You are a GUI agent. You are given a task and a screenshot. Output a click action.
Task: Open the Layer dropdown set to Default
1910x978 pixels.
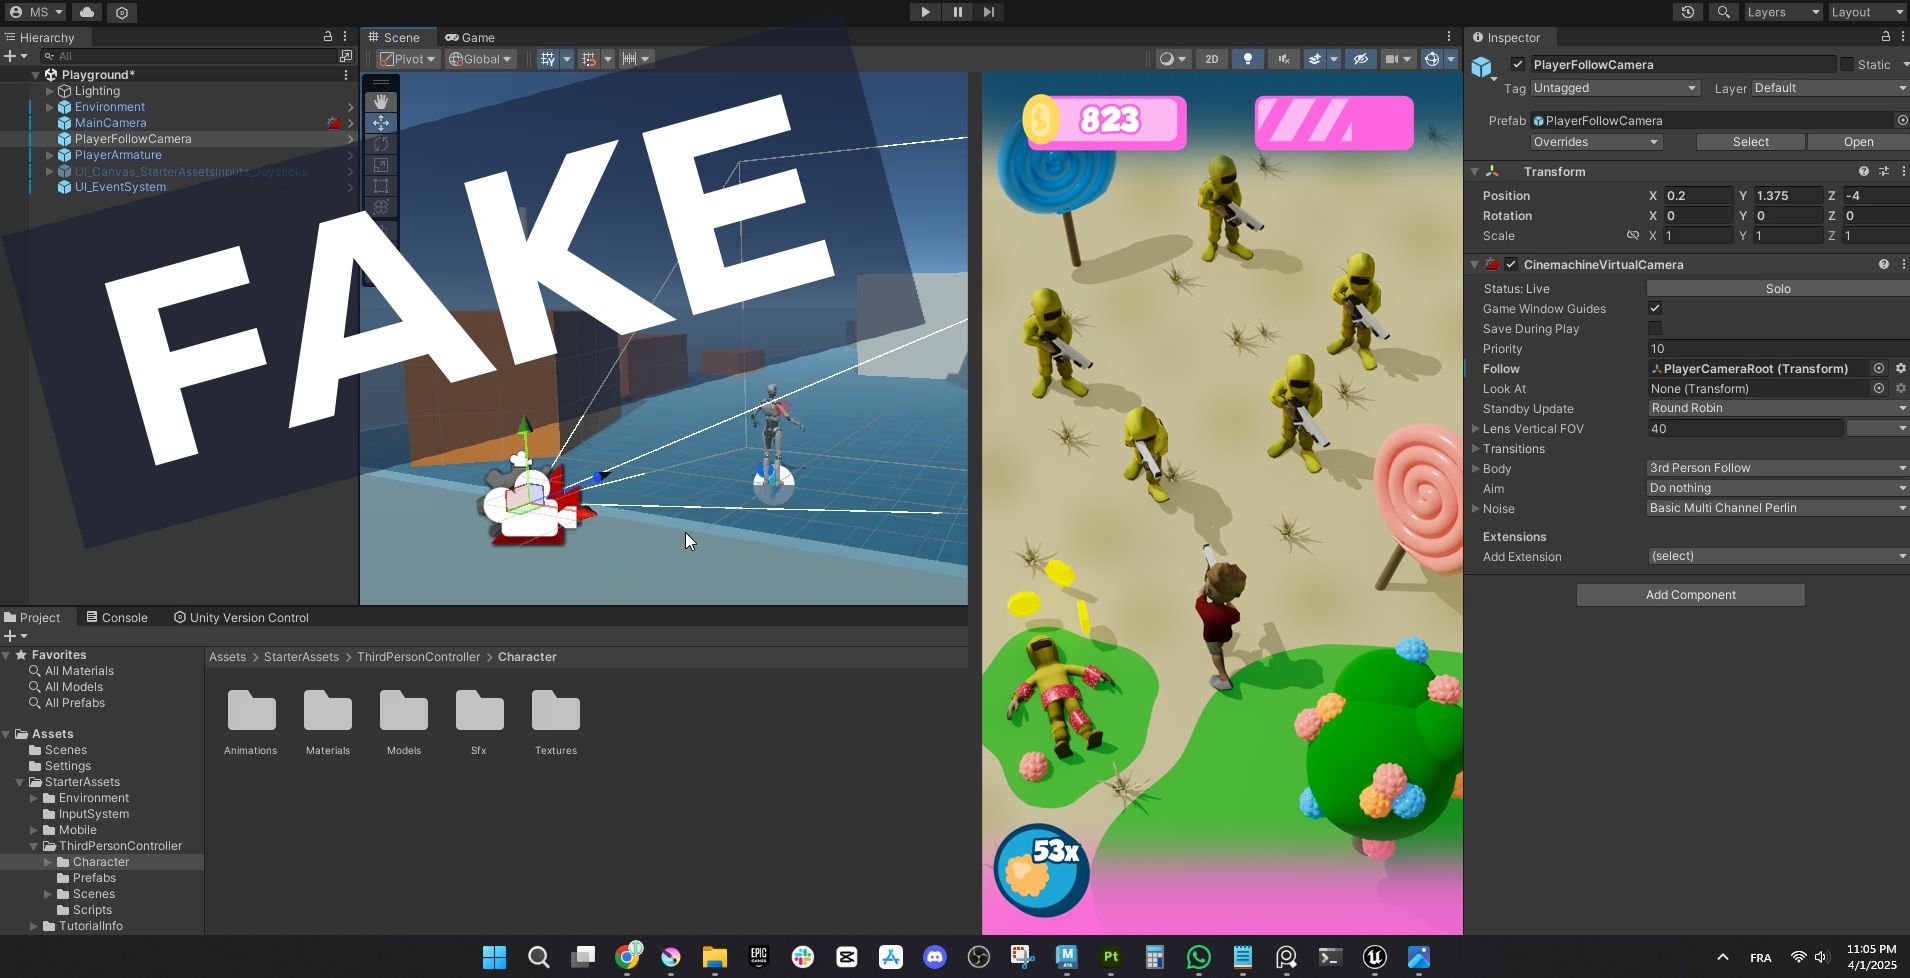1828,88
